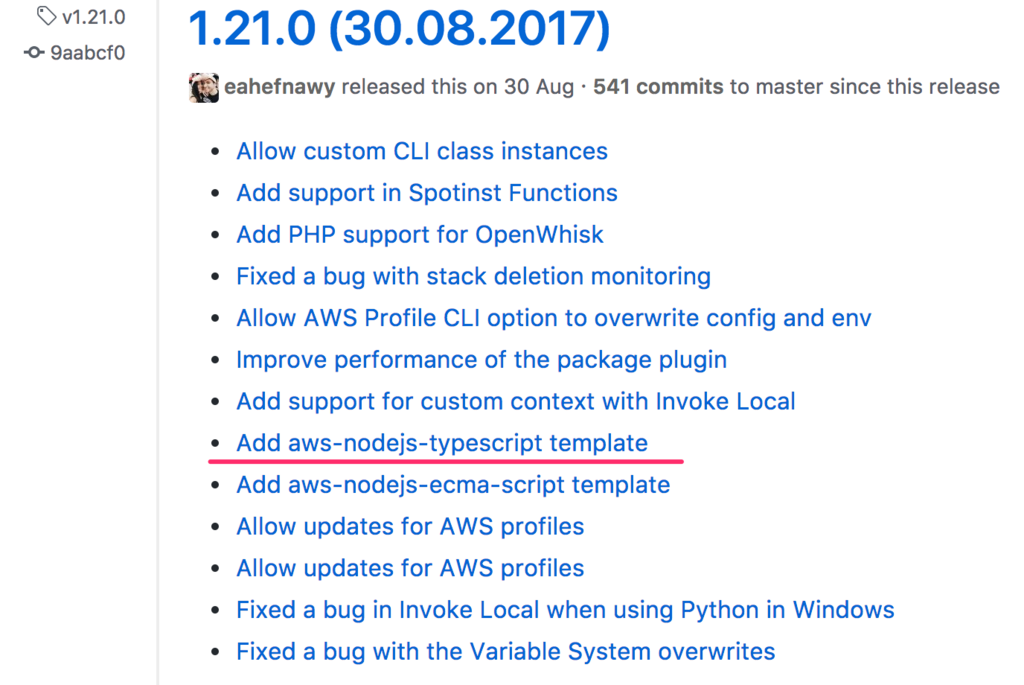Open Allow custom CLI class instances
1024x685 pixels.
click(x=421, y=151)
